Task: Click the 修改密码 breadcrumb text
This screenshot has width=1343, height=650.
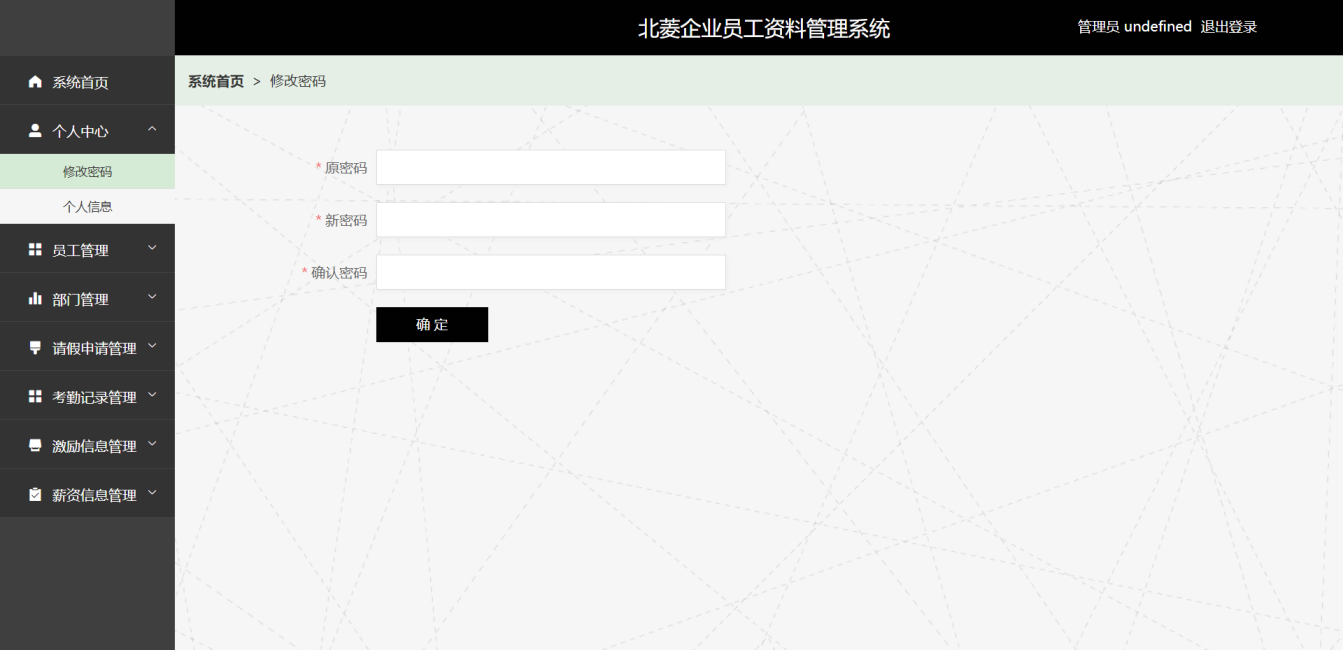Action: (298, 81)
